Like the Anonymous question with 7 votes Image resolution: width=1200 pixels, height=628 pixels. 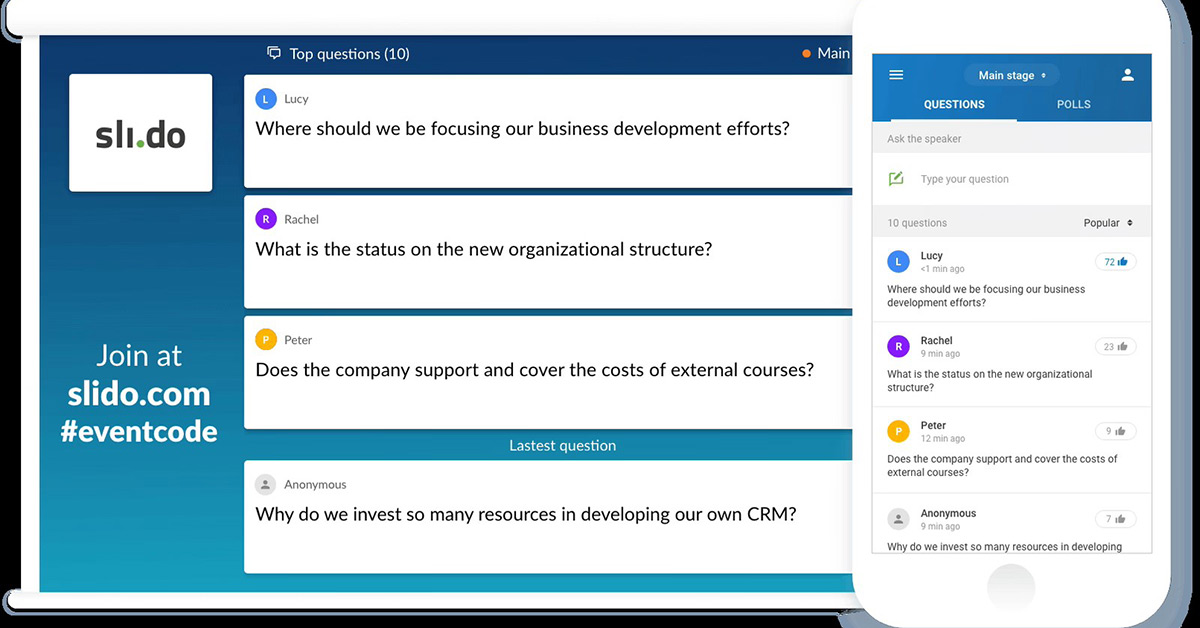[x=1115, y=519]
